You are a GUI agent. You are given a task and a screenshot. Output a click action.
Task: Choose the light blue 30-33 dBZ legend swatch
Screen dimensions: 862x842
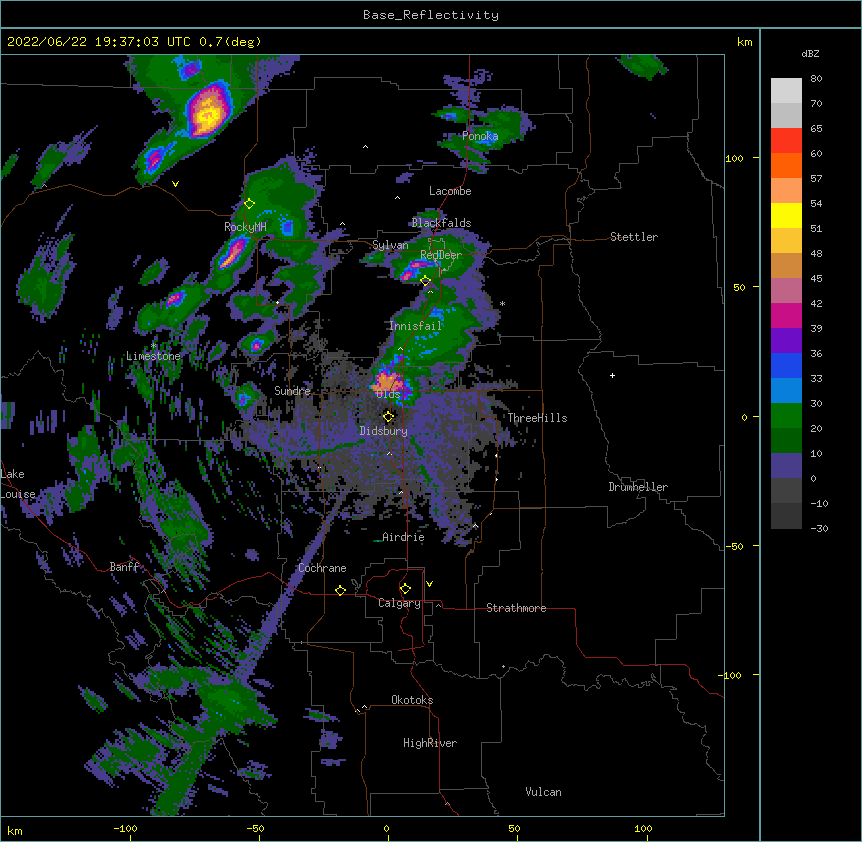pos(786,391)
